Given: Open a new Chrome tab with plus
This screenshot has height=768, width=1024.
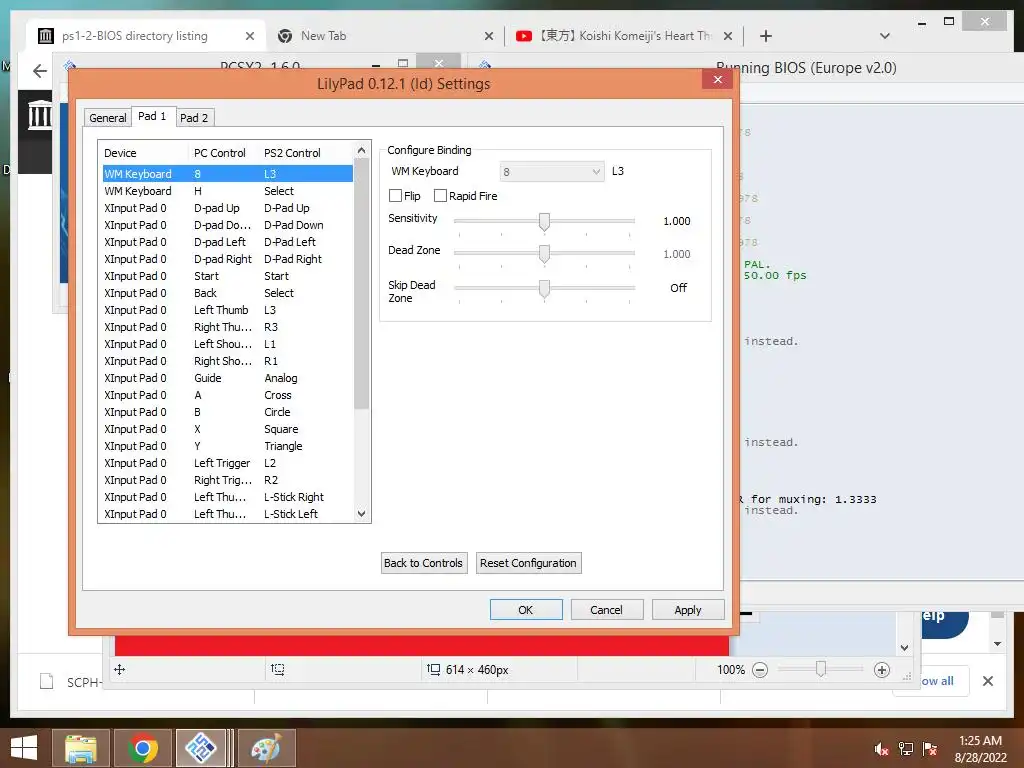Looking at the screenshot, I should [x=765, y=36].
